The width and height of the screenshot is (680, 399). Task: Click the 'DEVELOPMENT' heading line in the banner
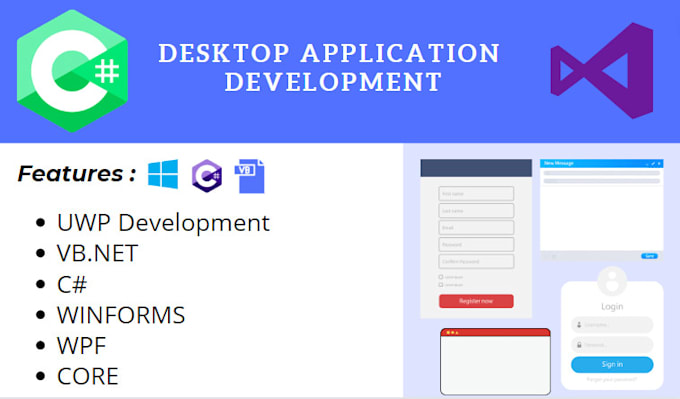(x=333, y=82)
